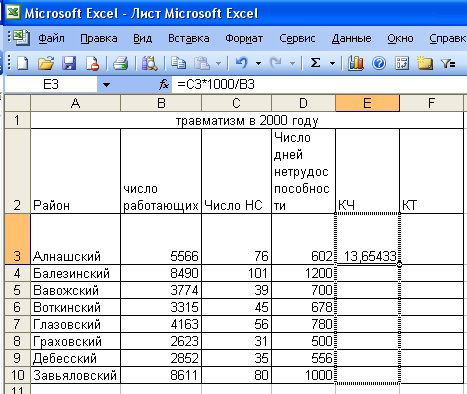Image resolution: width=467 pixels, height=394 pixels.
Task: Click the Name Box showing E3
Action: [x=51, y=85]
